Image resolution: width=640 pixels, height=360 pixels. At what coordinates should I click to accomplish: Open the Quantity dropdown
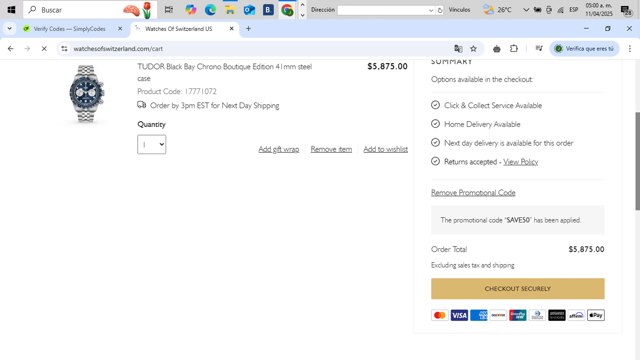[x=151, y=144]
